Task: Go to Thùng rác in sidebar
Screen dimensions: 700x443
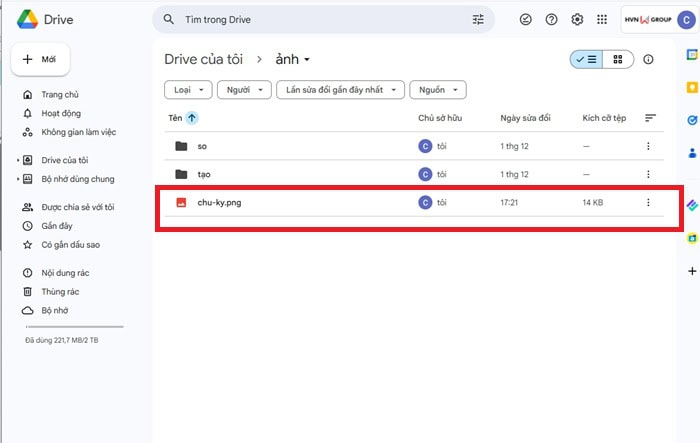Action: [x=60, y=291]
